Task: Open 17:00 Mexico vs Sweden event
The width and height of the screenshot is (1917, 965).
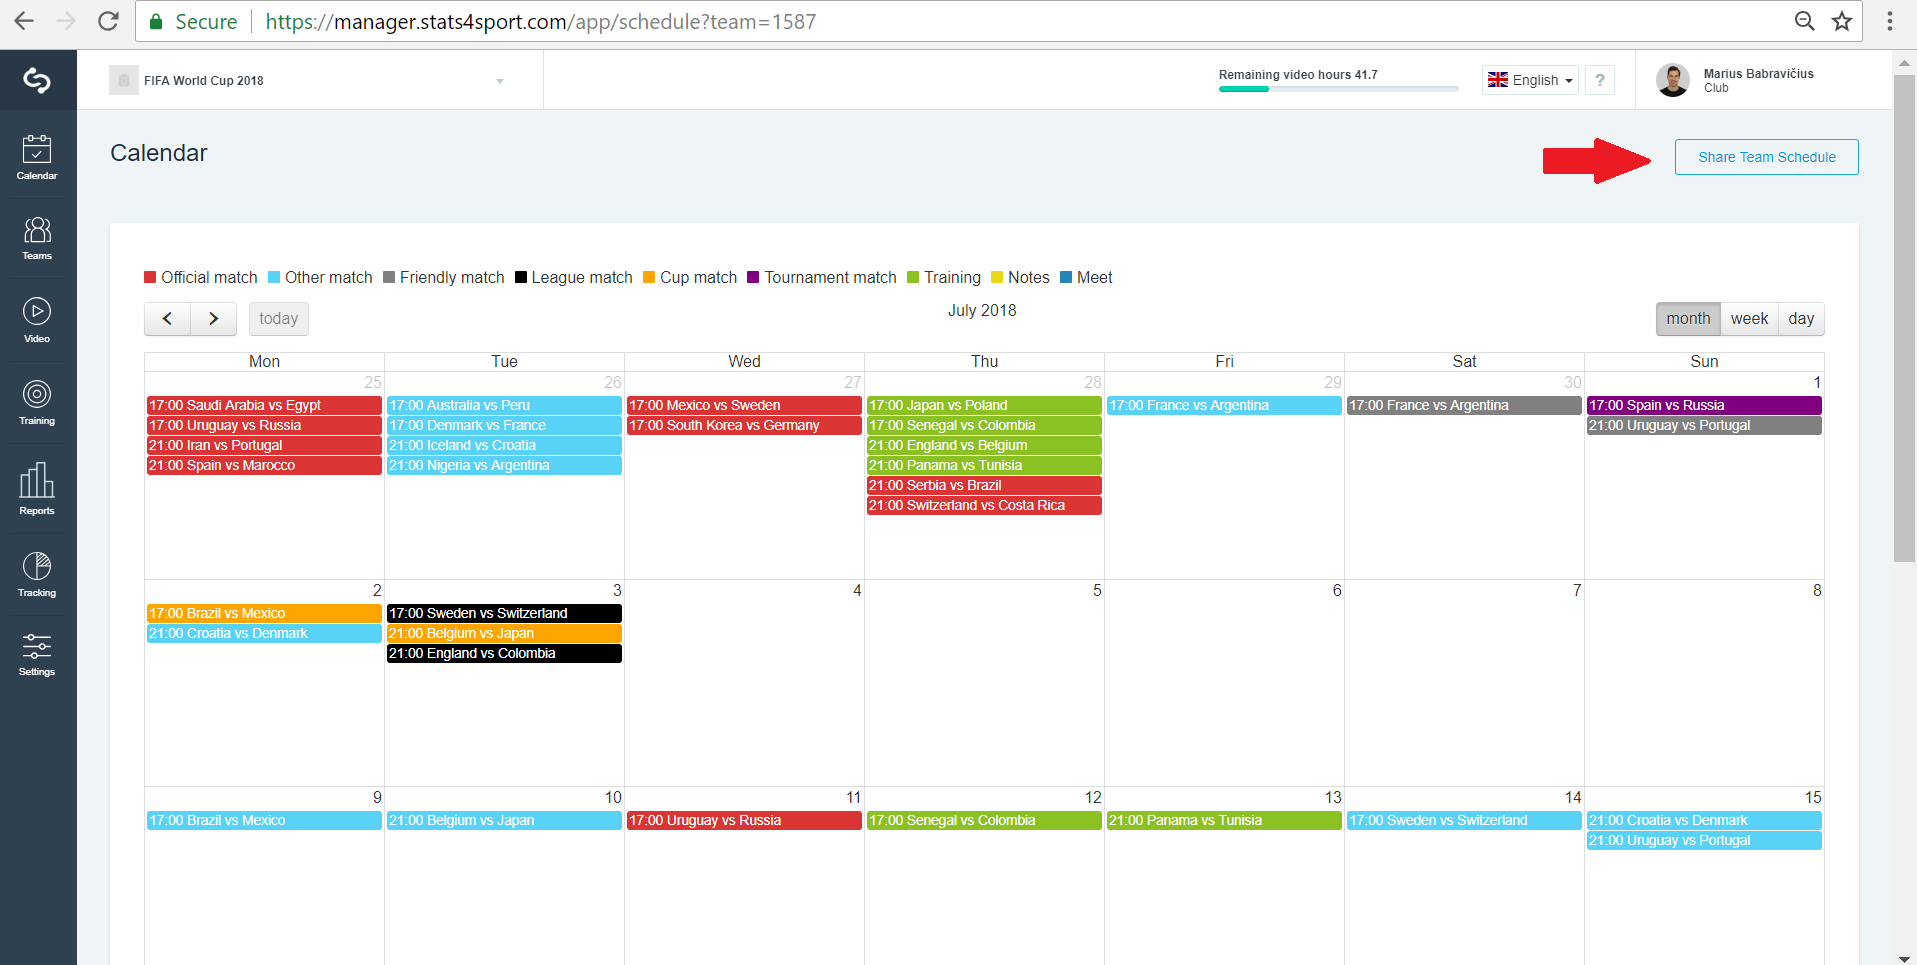Action: [744, 405]
